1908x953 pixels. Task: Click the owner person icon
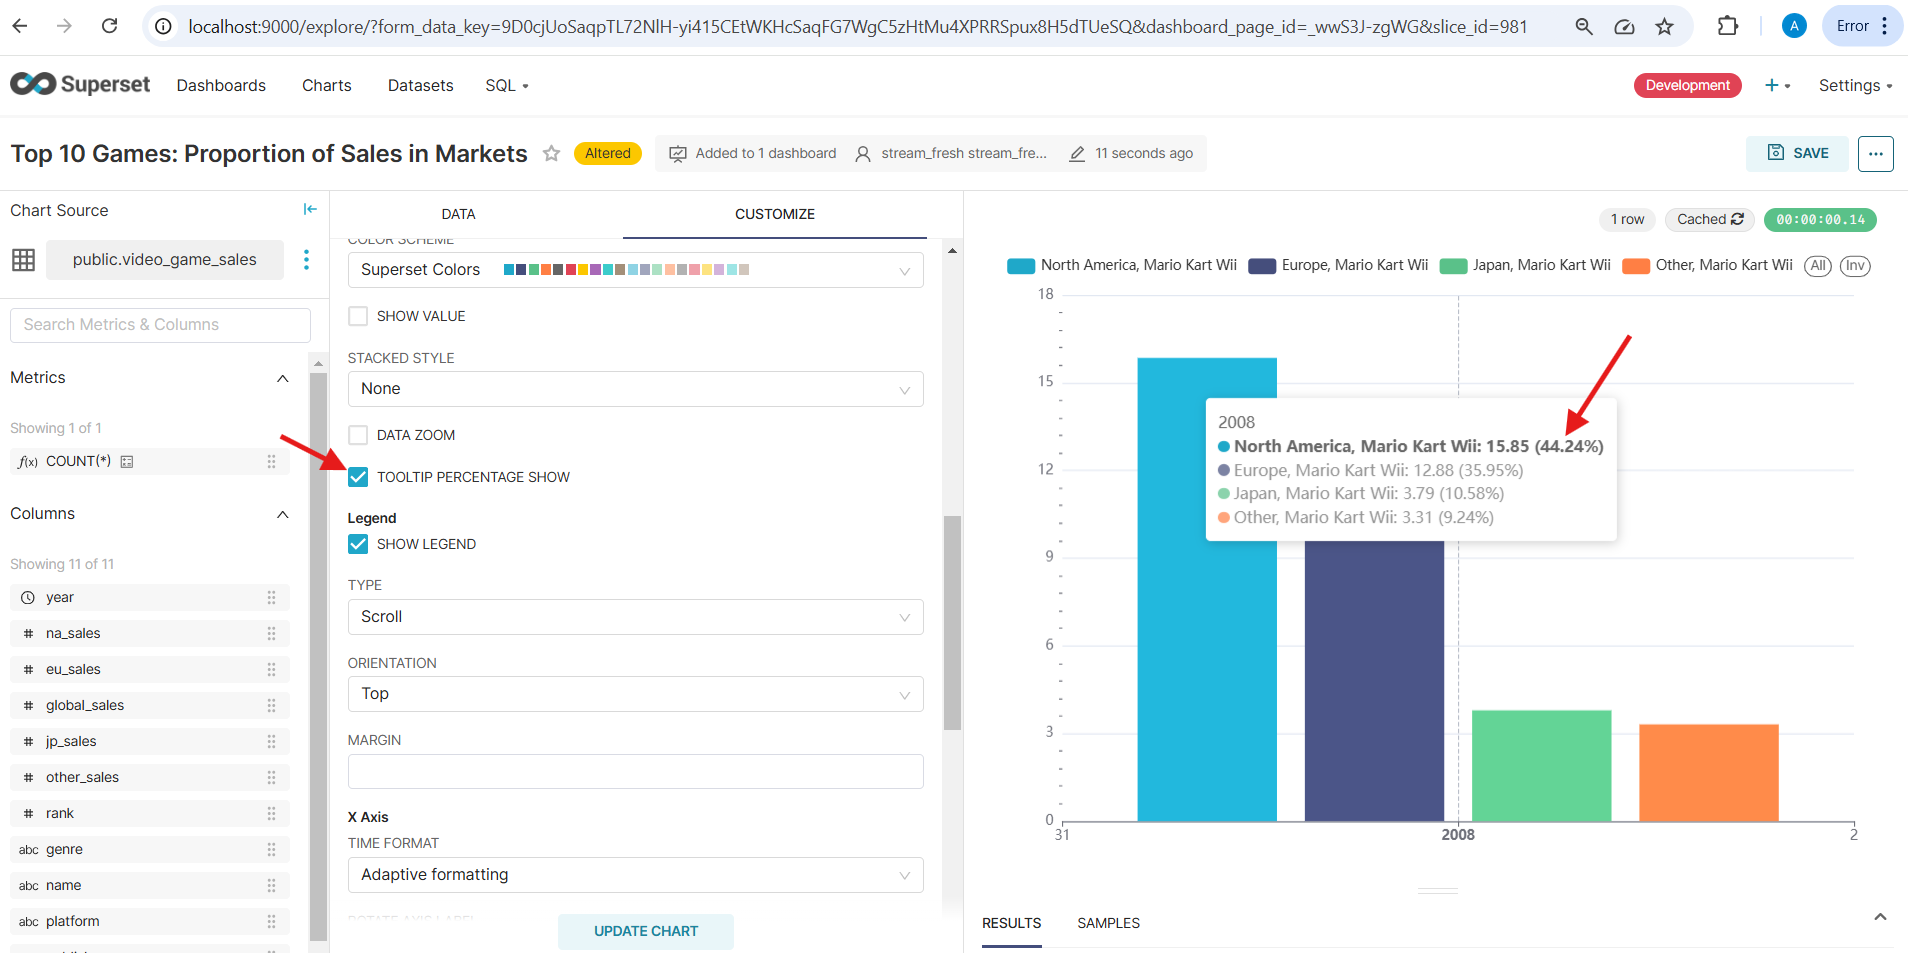(863, 153)
